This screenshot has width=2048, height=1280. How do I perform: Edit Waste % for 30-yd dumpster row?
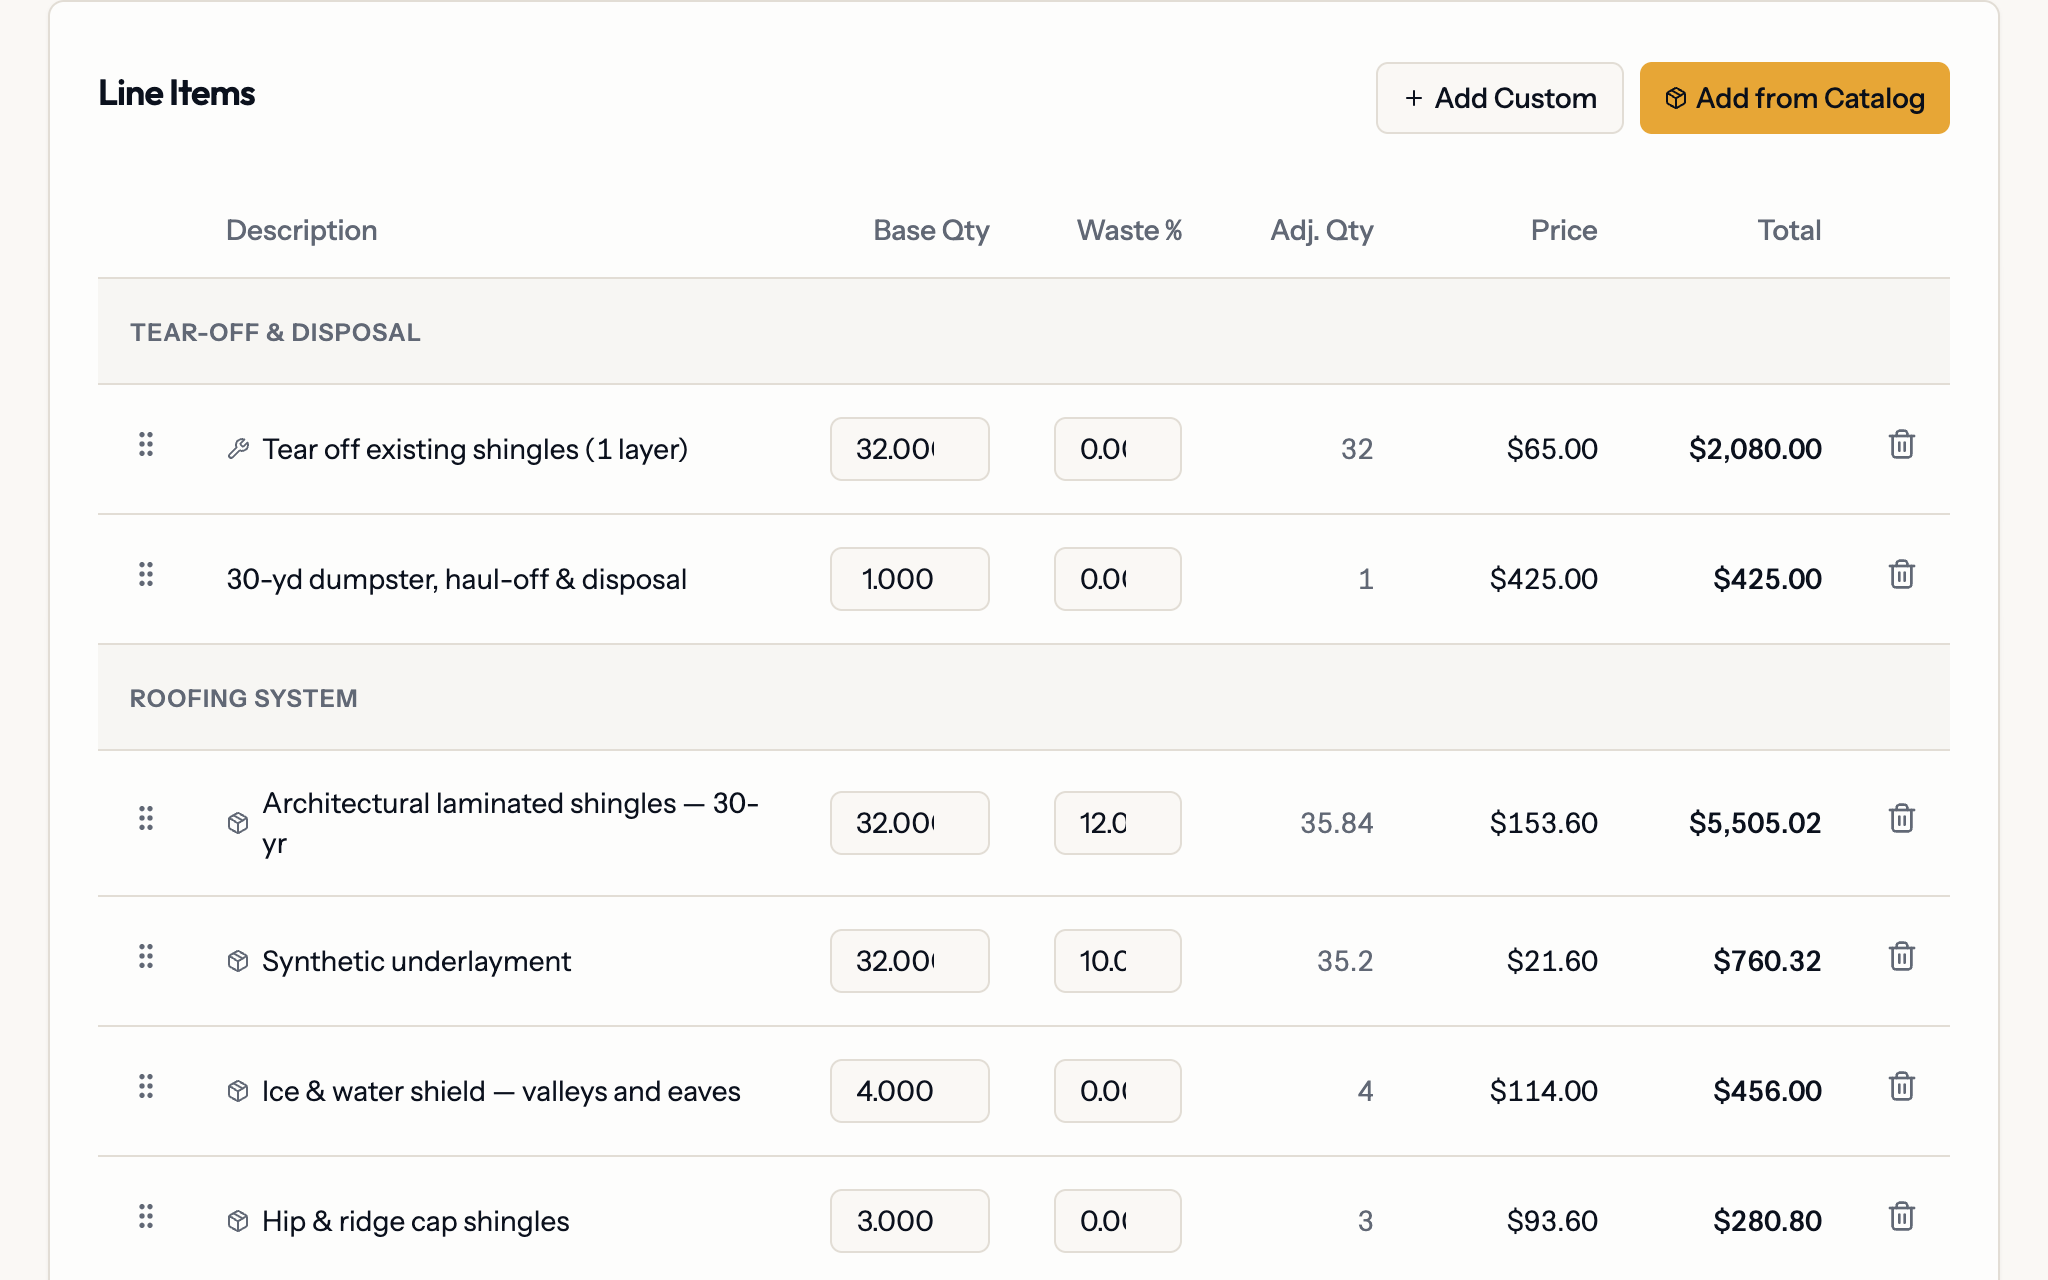[x=1117, y=579]
